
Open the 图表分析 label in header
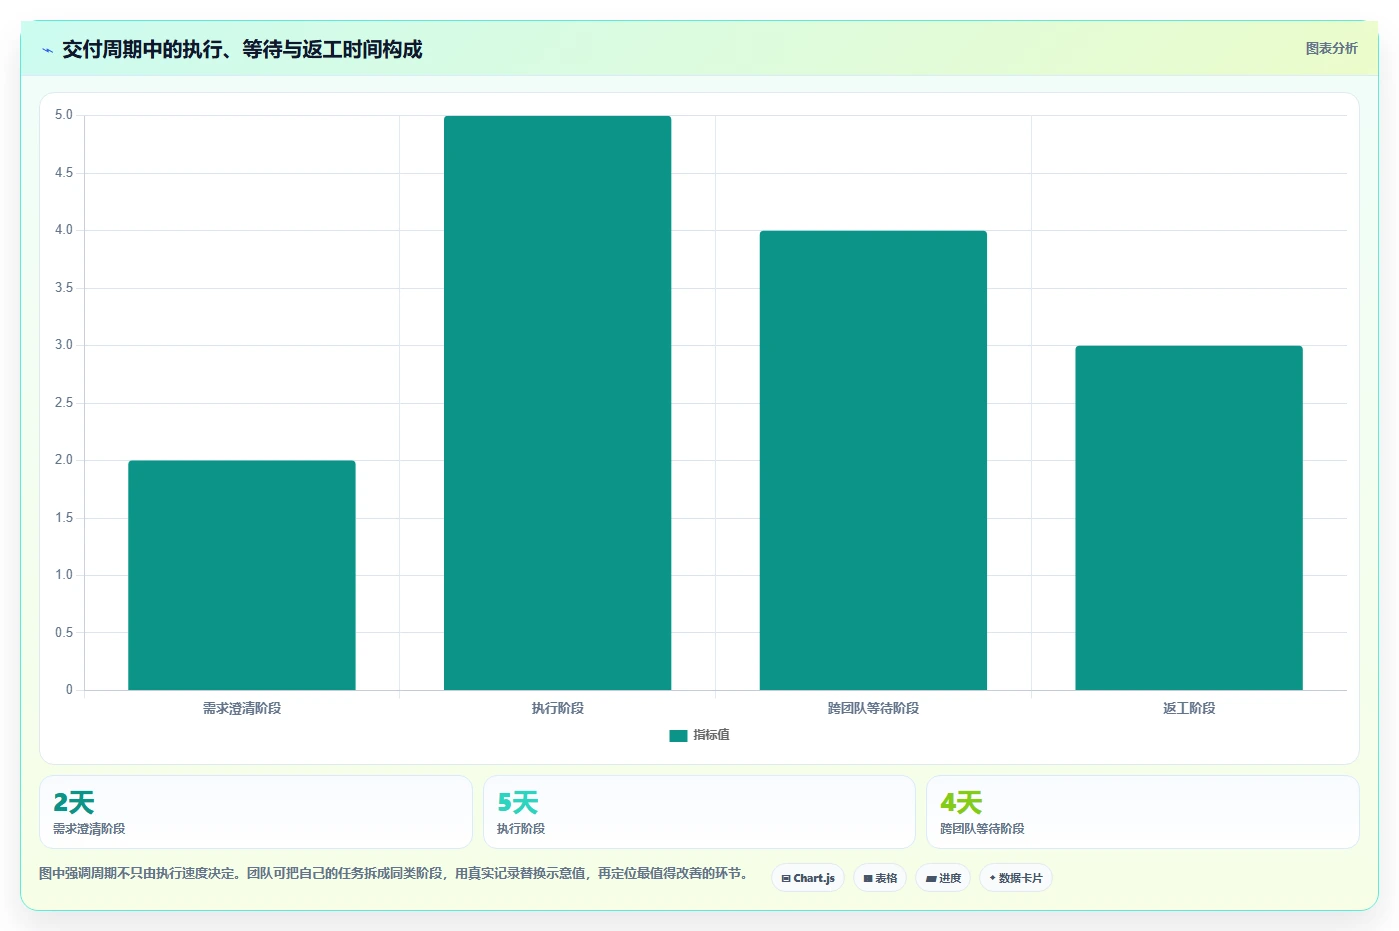click(1331, 48)
